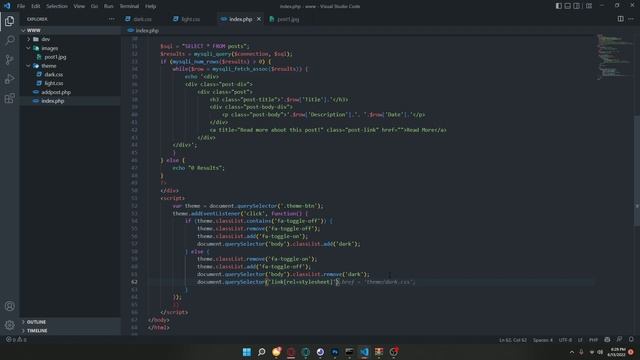The height and width of the screenshot is (360, 640).
Task: Change end of line sequence LF
Action: [x=580, y=340]
